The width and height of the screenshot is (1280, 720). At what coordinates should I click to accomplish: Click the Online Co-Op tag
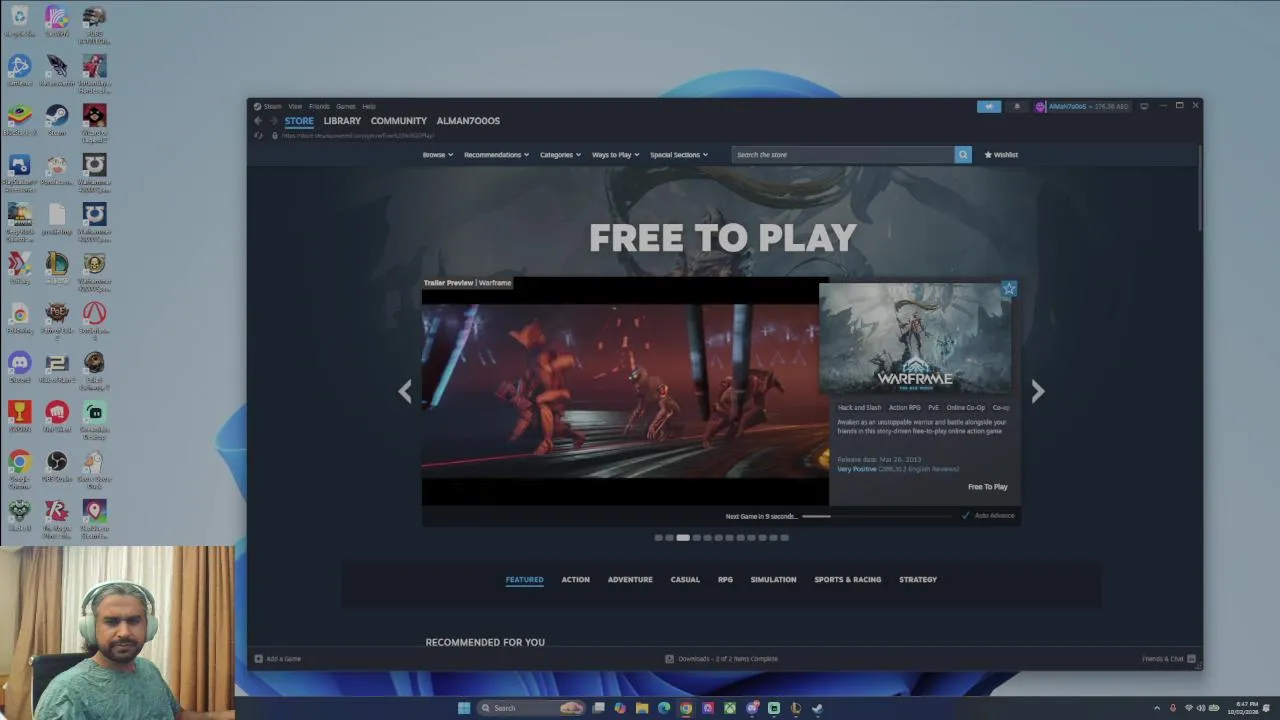pos(965,408)
